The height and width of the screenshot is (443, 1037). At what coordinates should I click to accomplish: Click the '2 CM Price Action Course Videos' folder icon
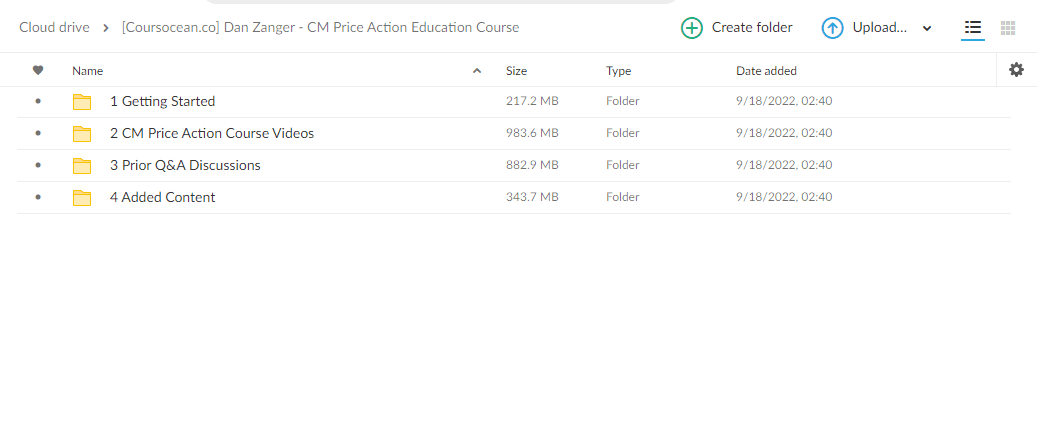pos(82,134)
